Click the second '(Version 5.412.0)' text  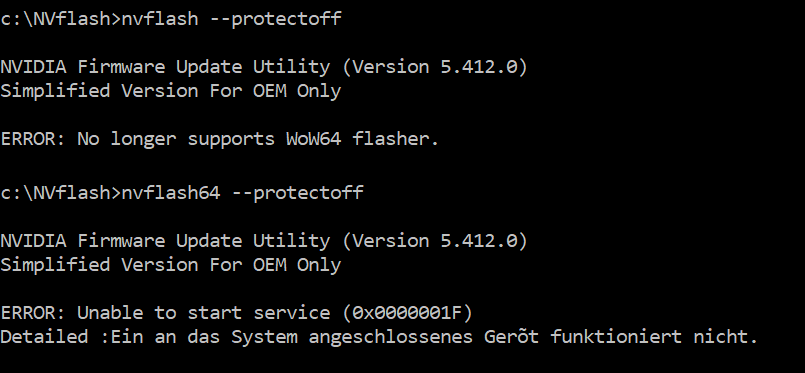[x=435, y=241]
